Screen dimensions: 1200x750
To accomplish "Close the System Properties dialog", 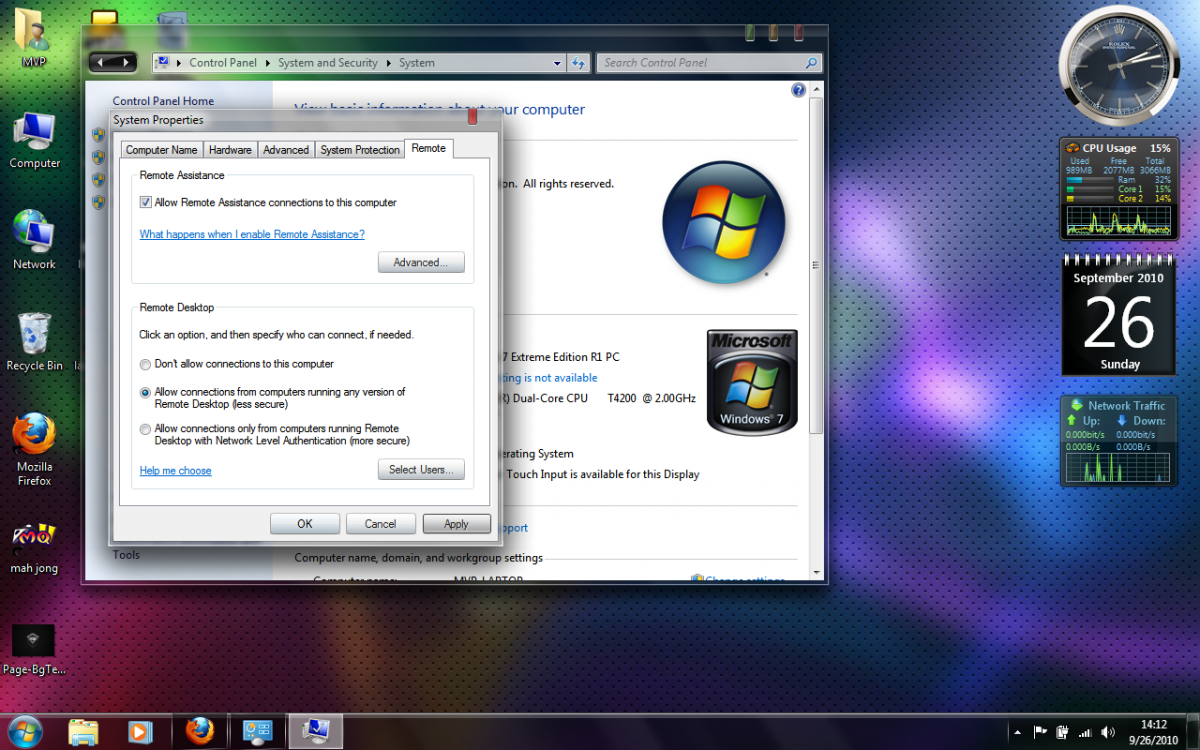I will [472, 118].
